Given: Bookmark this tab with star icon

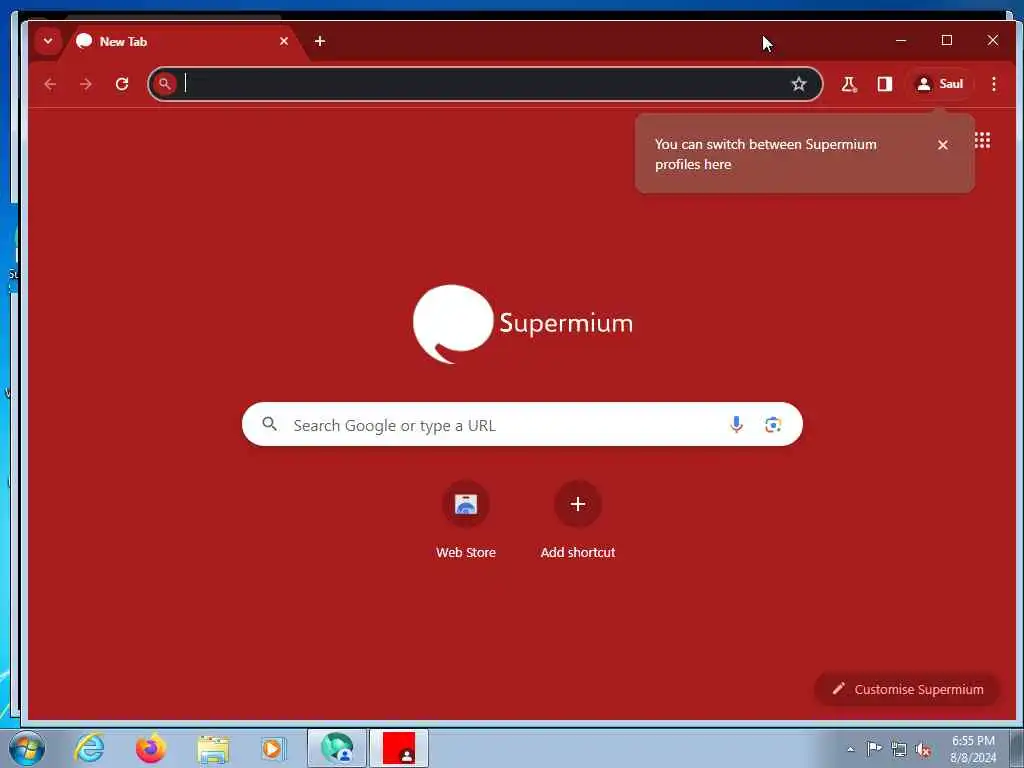Looking at the screenshot, I should point(799,84).
